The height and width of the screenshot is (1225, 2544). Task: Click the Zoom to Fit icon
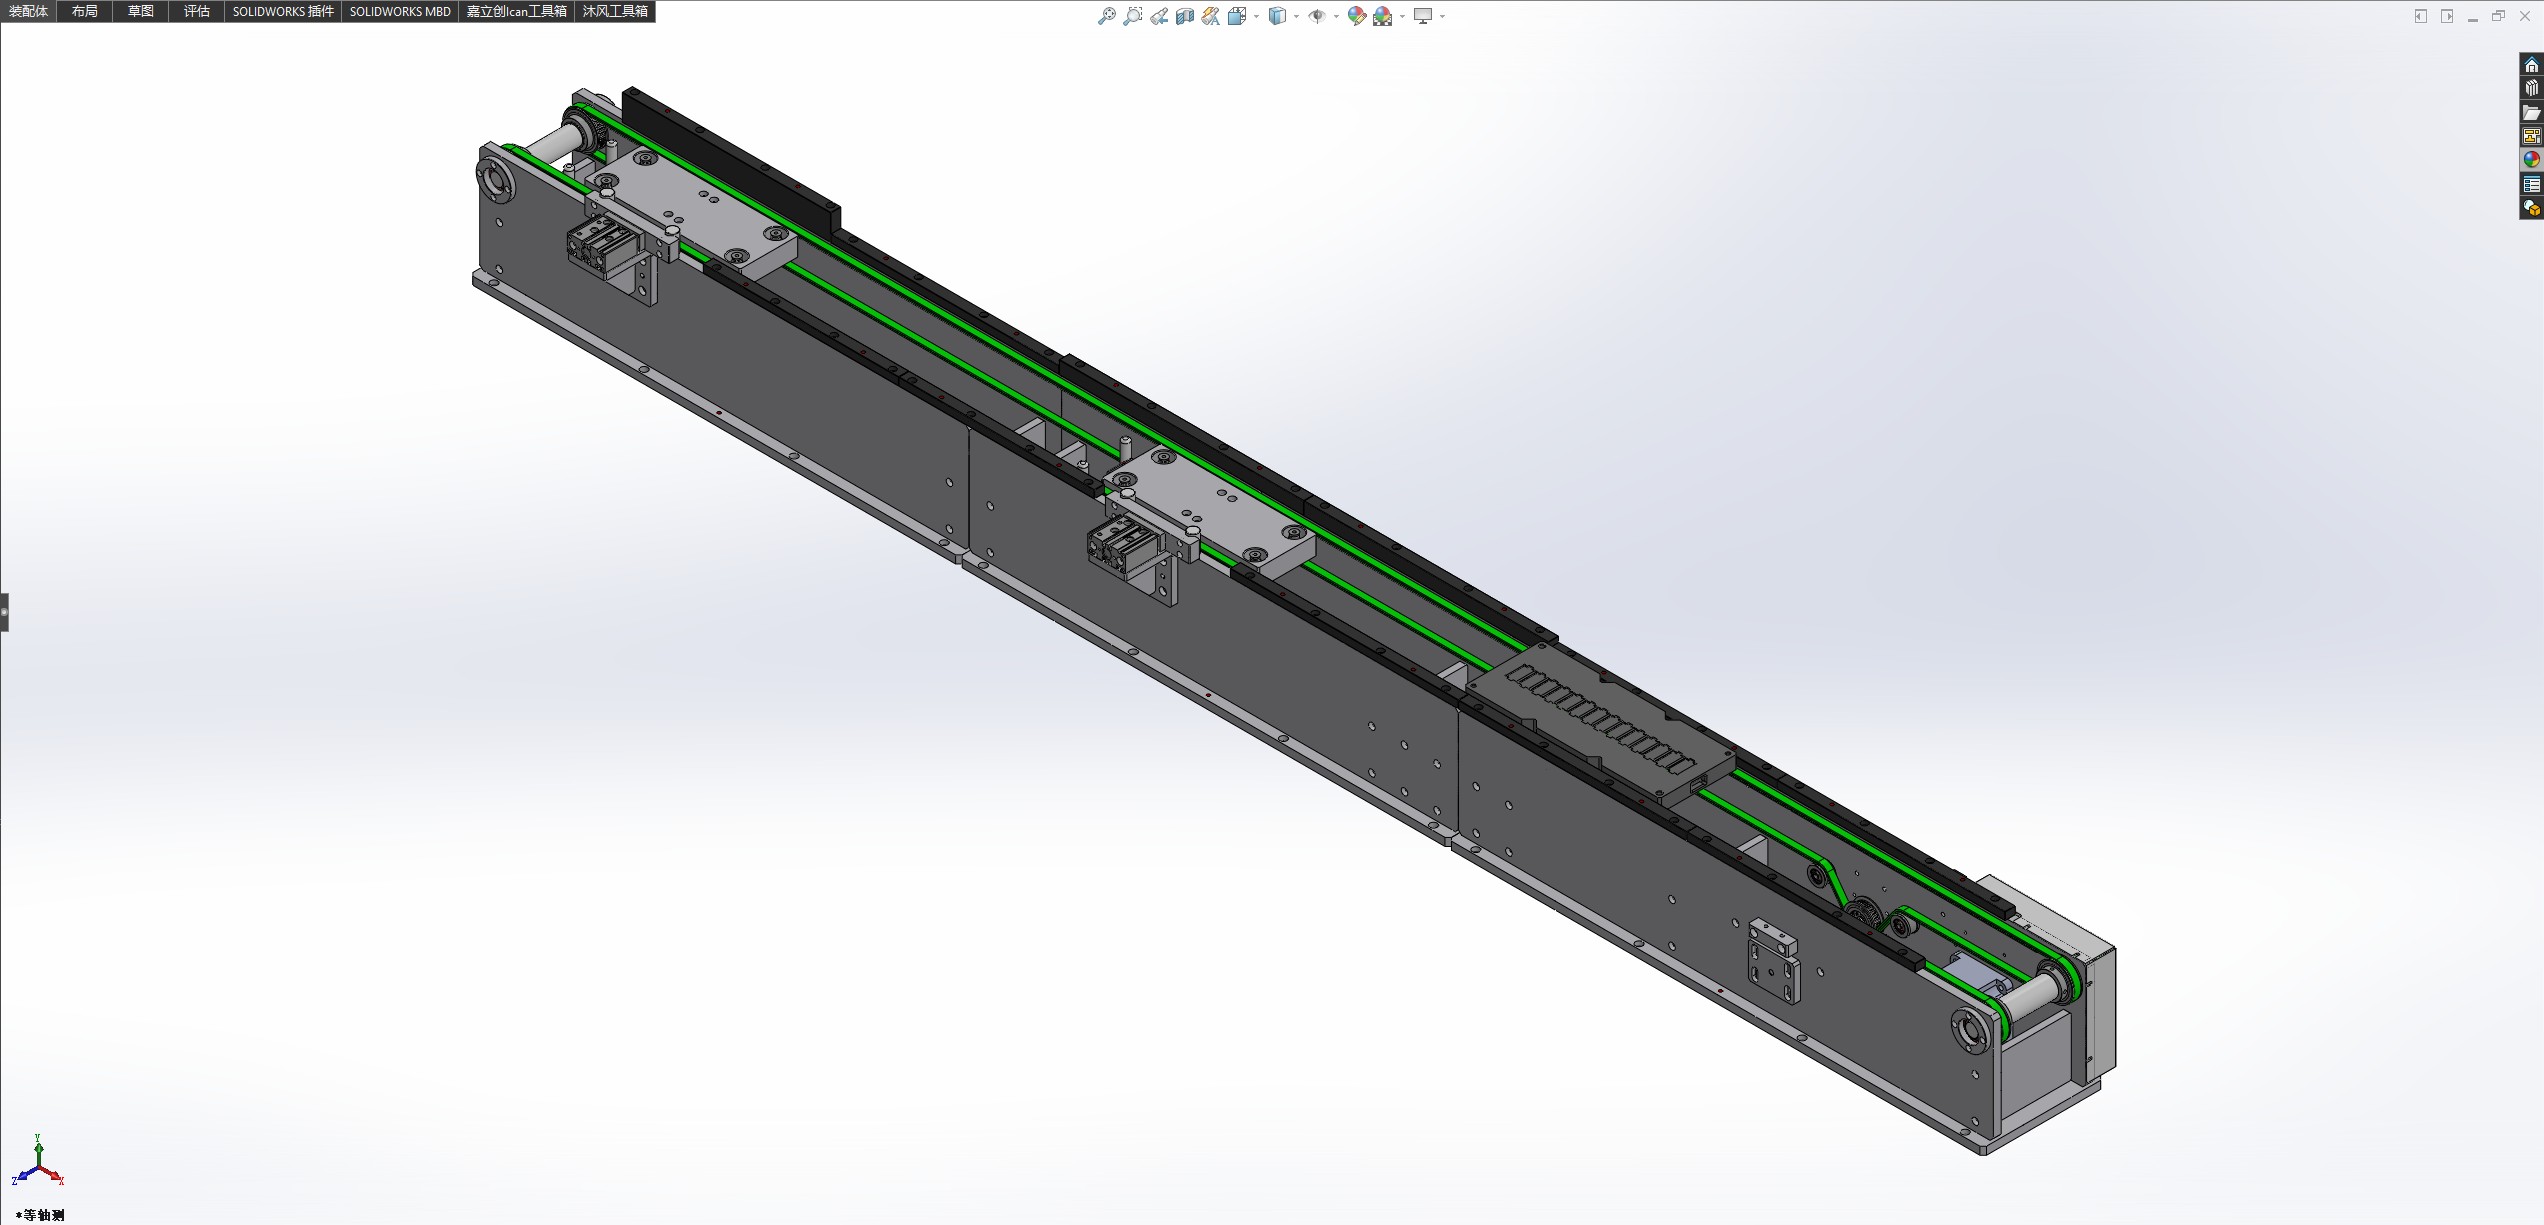coord(1107,16)
